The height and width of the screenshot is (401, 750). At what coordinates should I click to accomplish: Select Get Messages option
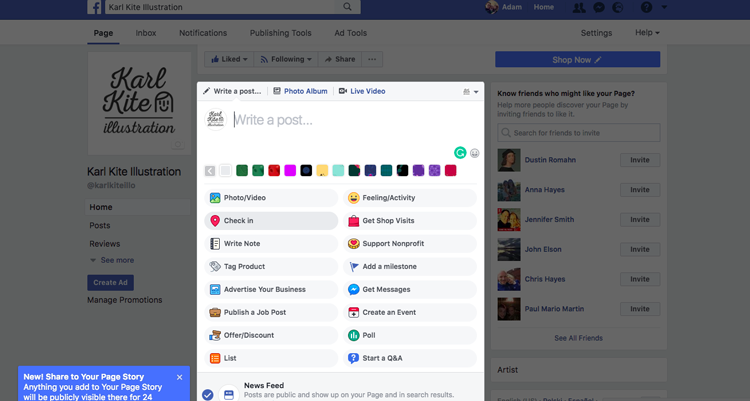[410, 290]
